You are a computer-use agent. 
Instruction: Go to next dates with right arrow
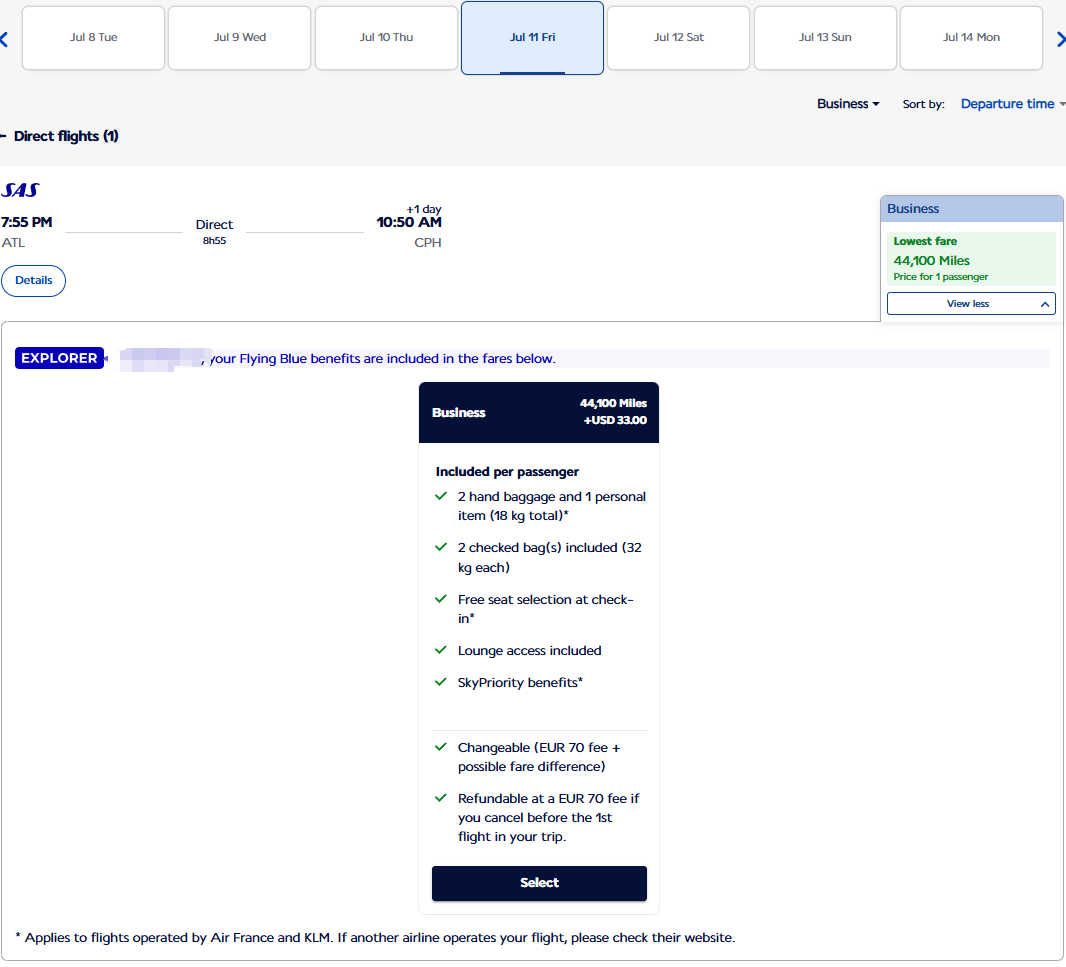(1061, 39)
